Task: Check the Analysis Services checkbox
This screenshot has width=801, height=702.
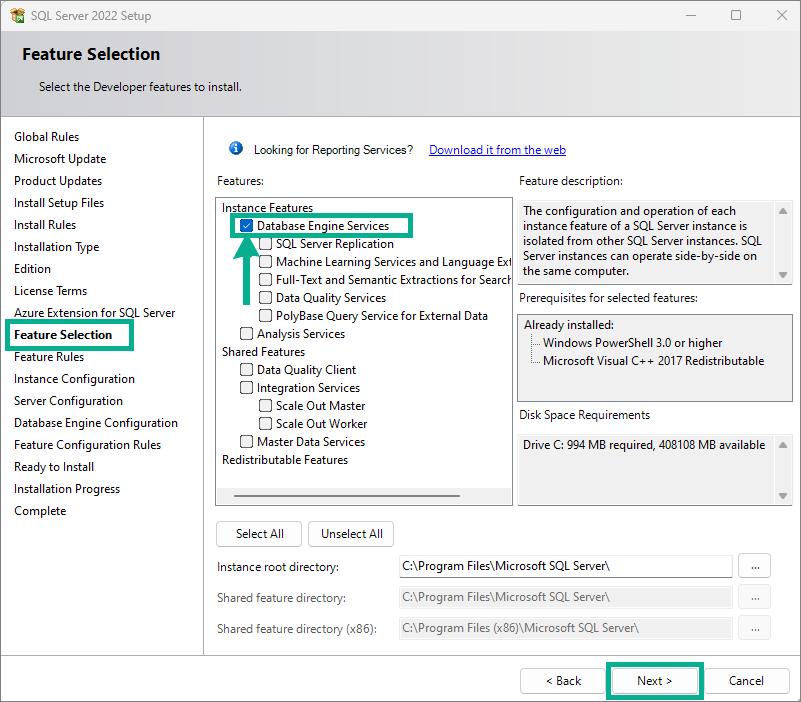Action: click(246, 334)
